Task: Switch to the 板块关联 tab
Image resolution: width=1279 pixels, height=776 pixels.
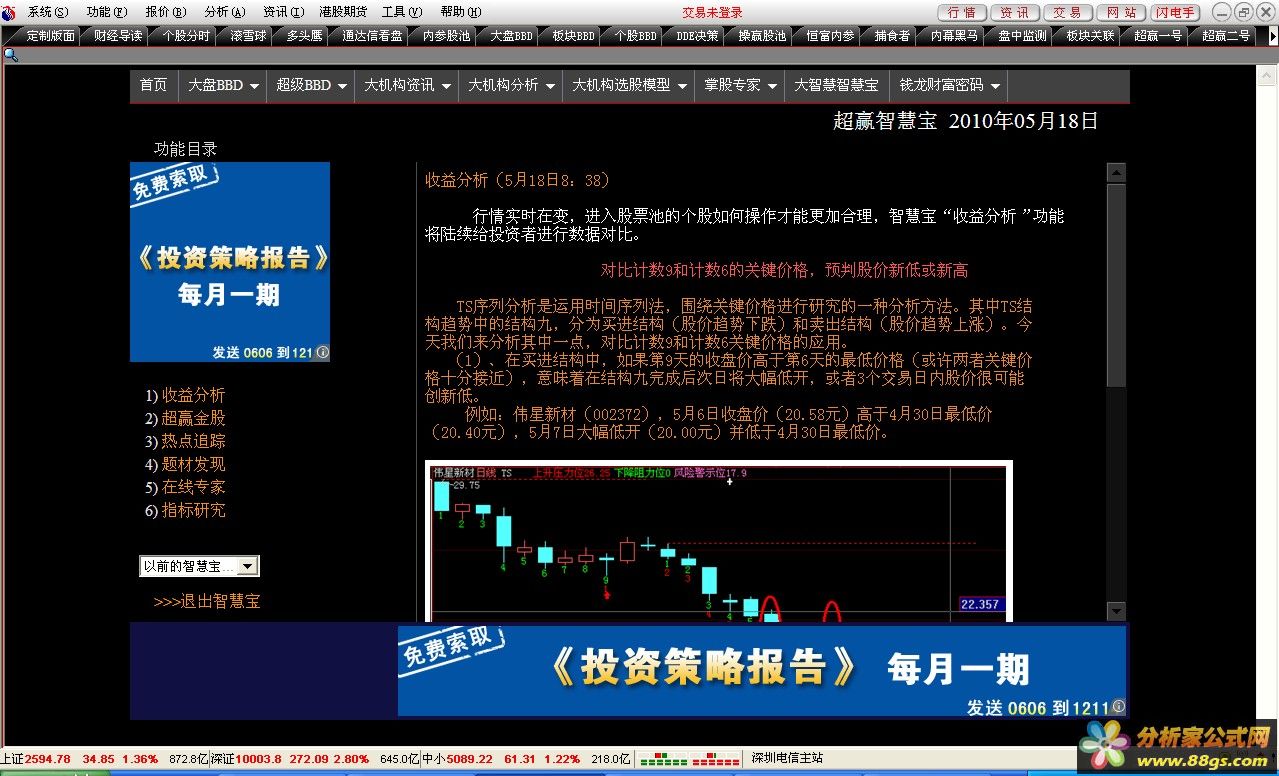Action: (x=1090, y=35)
